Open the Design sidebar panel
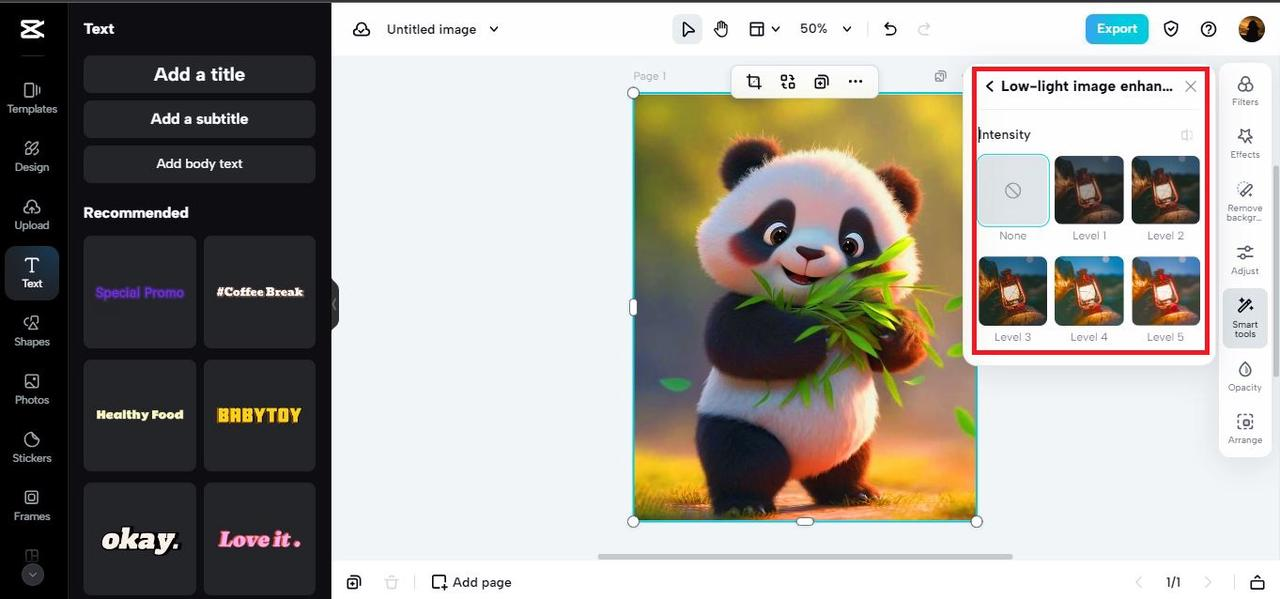The image size is (1280, 599). point(32,156)
